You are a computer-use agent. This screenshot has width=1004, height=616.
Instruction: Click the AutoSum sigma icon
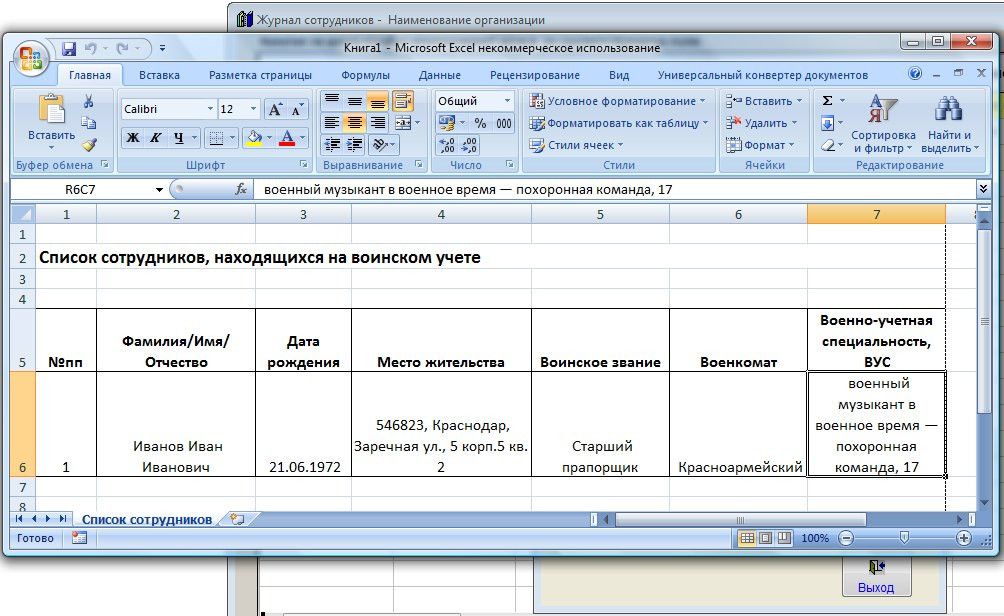point(827,101)
